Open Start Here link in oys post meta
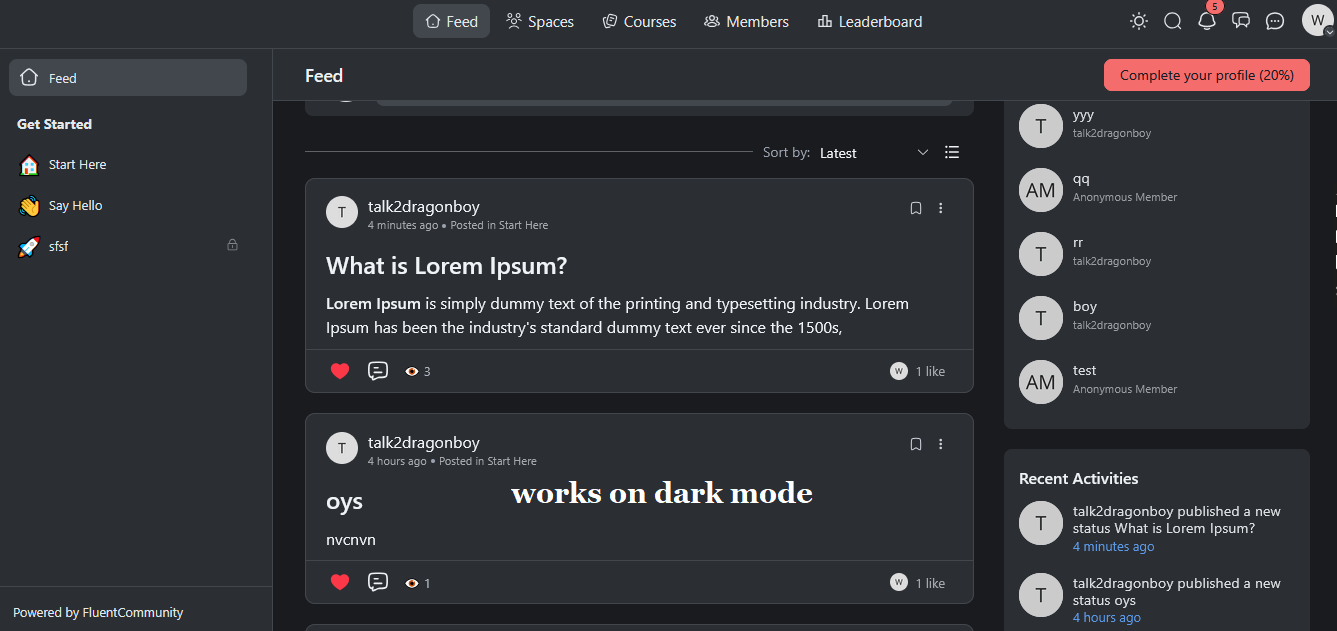This screenshot has height=631, width=1337. pyautogui.click(x=512, y=461)
